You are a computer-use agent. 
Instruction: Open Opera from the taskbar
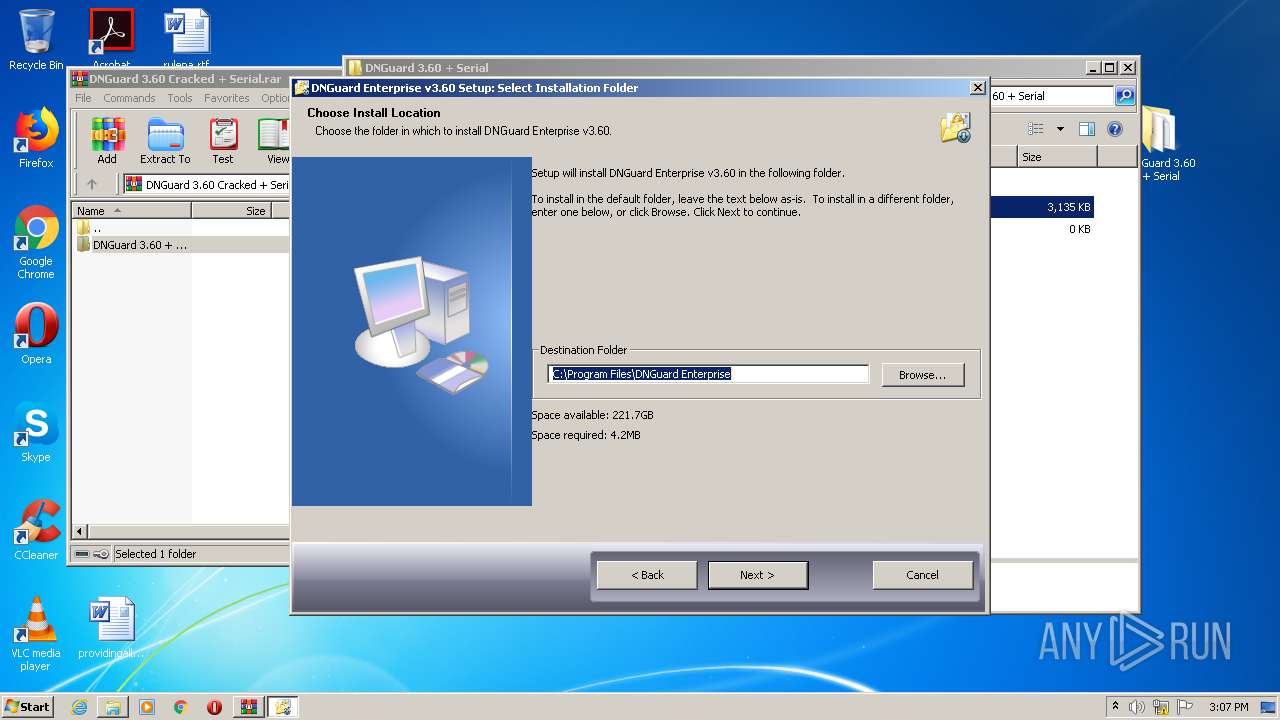click(x=214, y=707)
